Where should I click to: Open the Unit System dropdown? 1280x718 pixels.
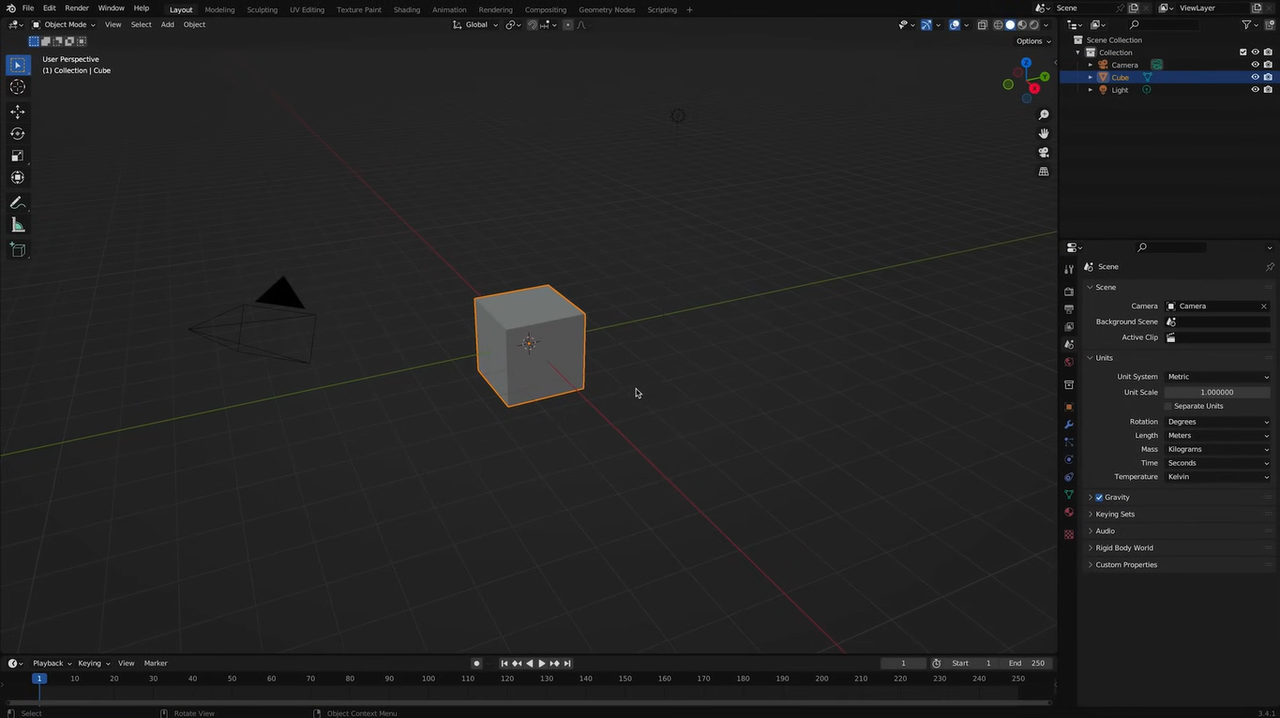pyautogui.click(x=1218, y=376)
